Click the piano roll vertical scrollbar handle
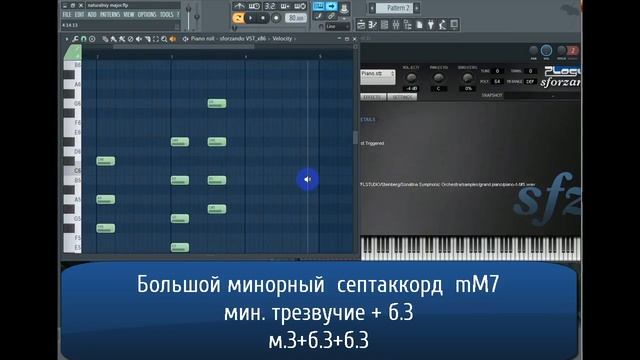 point(356,138)
